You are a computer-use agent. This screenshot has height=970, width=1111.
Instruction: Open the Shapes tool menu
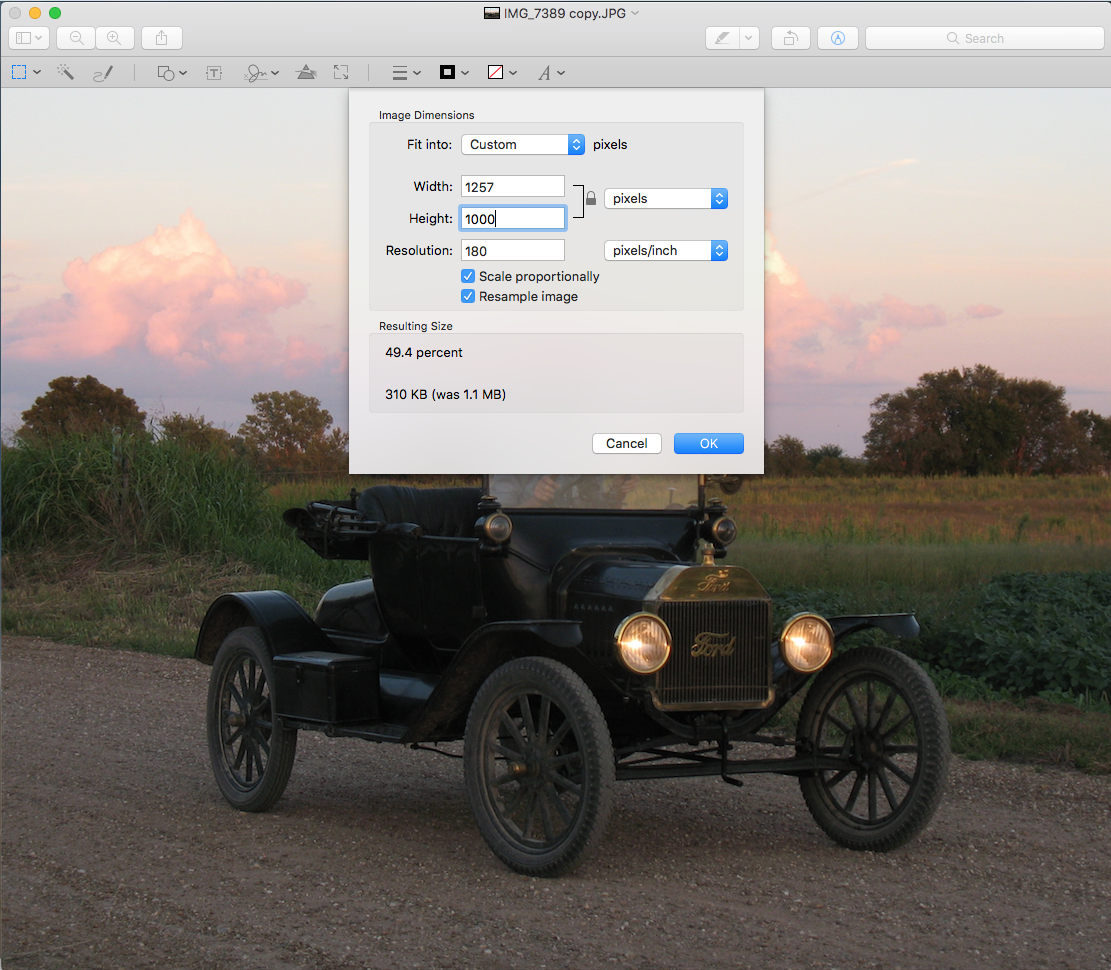pos(172,73)
